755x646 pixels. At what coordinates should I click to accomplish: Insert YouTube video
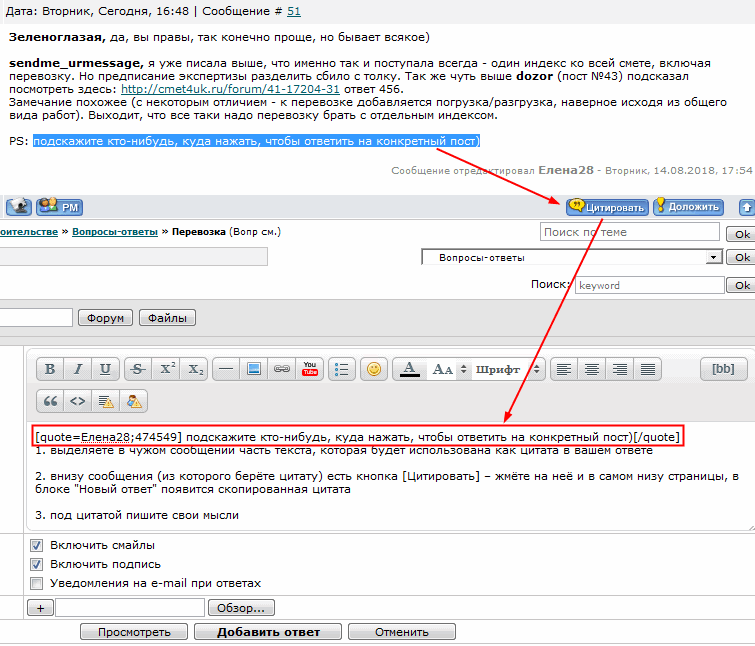[310, 369]
